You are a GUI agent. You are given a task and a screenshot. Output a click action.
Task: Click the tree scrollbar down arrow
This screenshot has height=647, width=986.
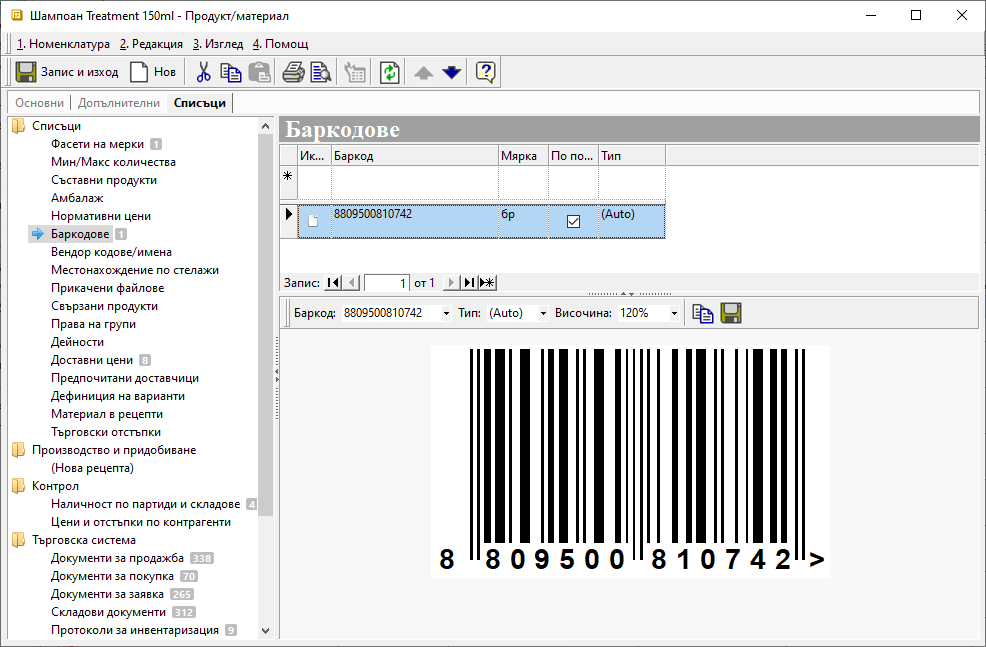265,631
